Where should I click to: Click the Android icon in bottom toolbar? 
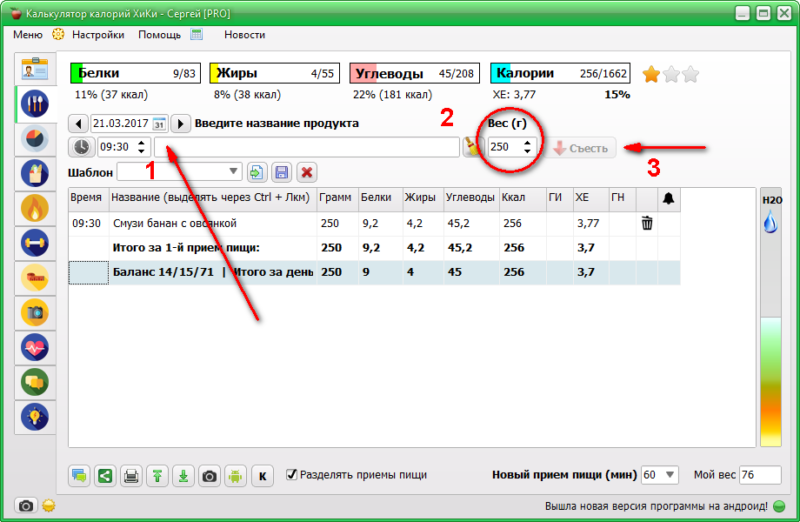tap(235, 476)
